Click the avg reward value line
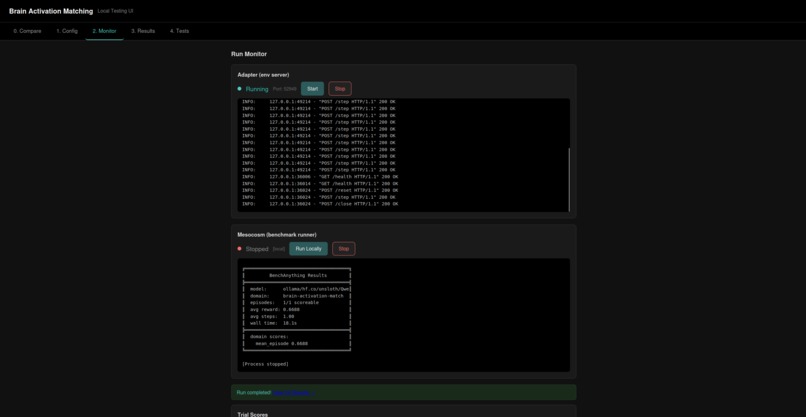This screenshot has width=806, height=417. (274, 310)
